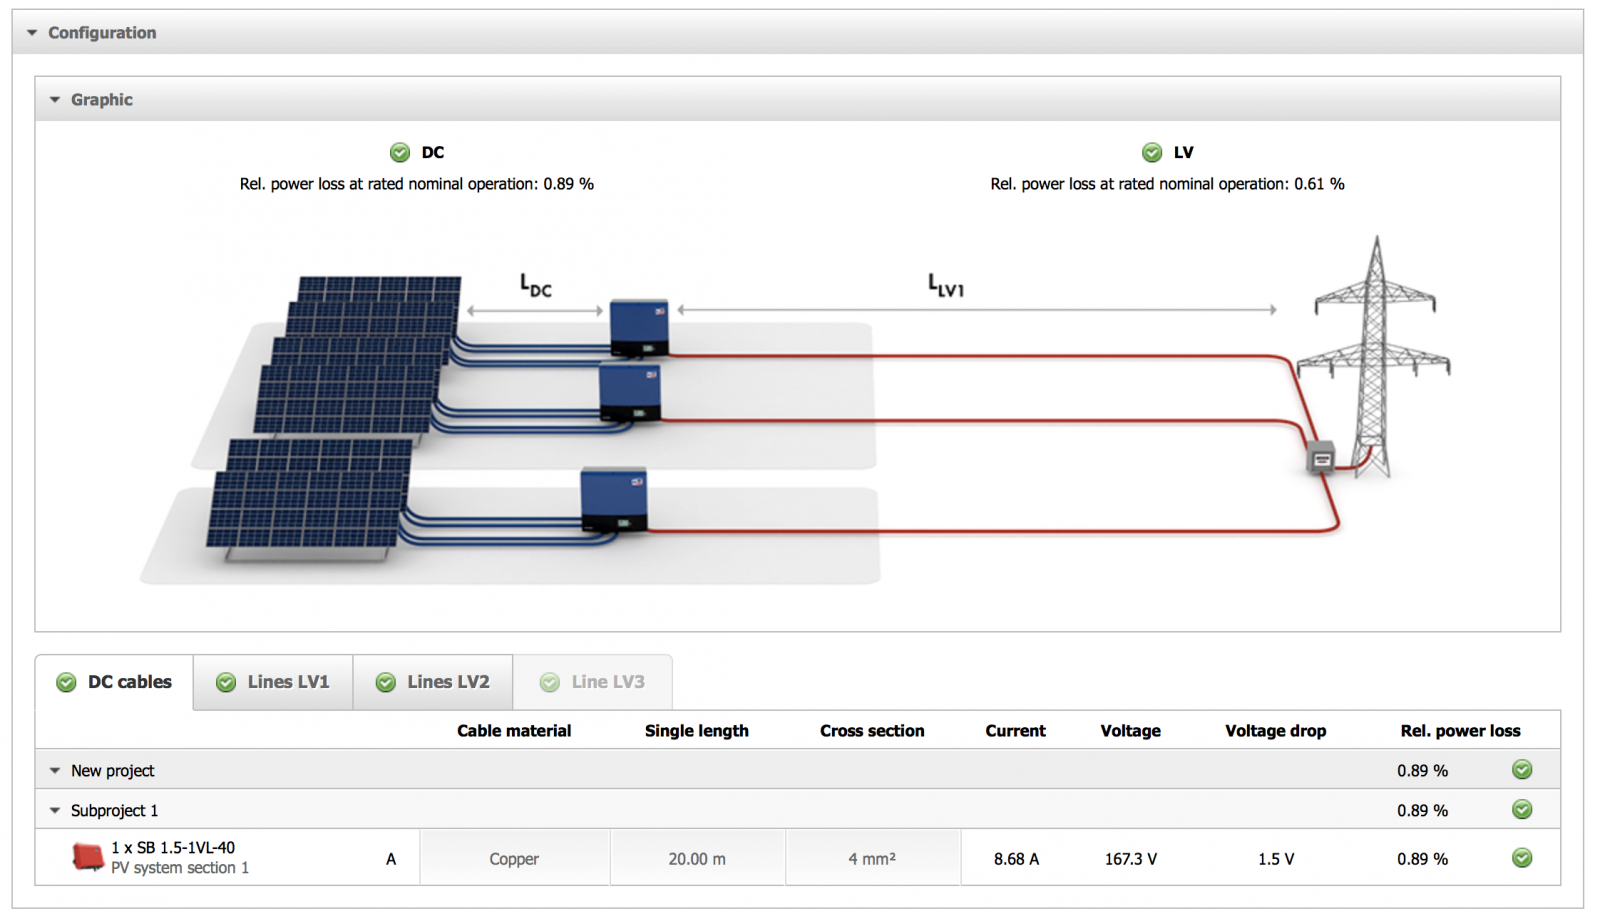Click the check icon on Line LV3 tab

click(550, 682)
